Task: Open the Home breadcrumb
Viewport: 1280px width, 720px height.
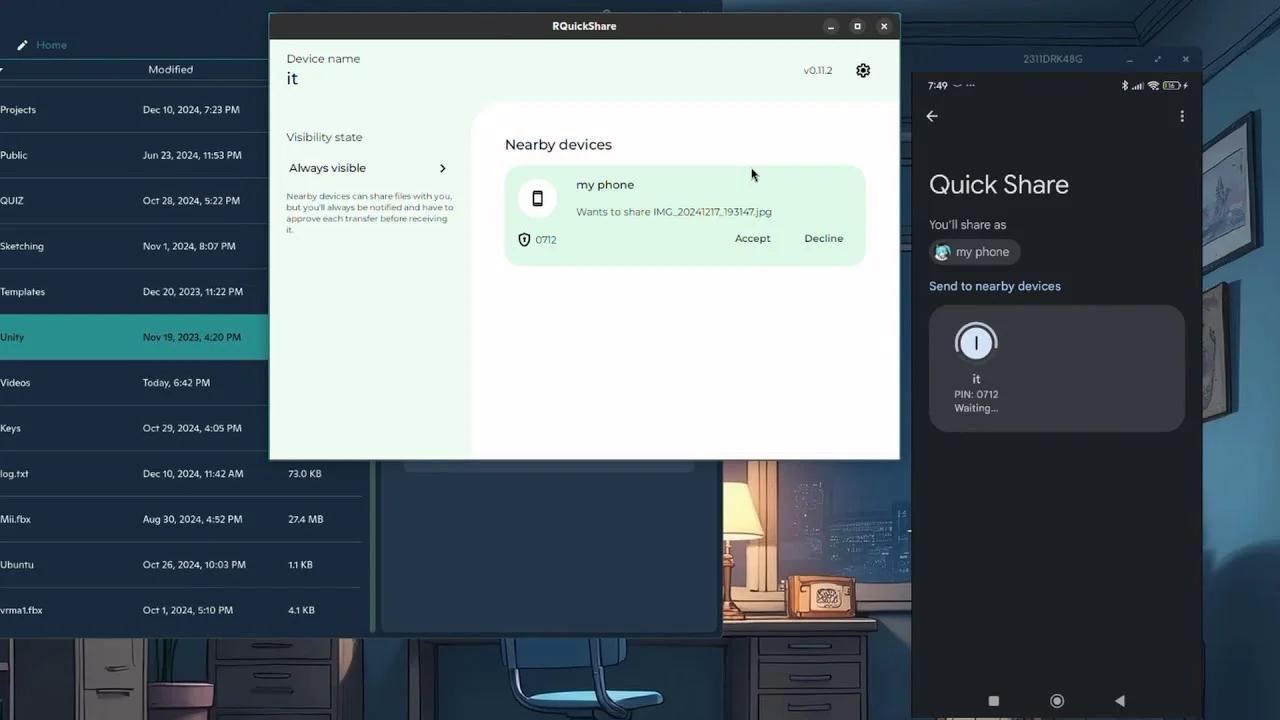Action: click(x=52, y=45)
